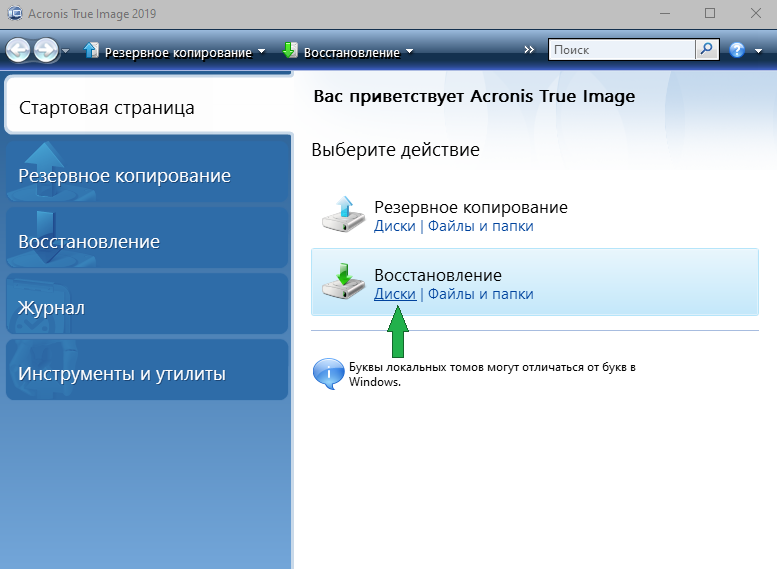The image size is (777, 569).
Task: Expand the help dropdown arrow
Action: [759, 51]
